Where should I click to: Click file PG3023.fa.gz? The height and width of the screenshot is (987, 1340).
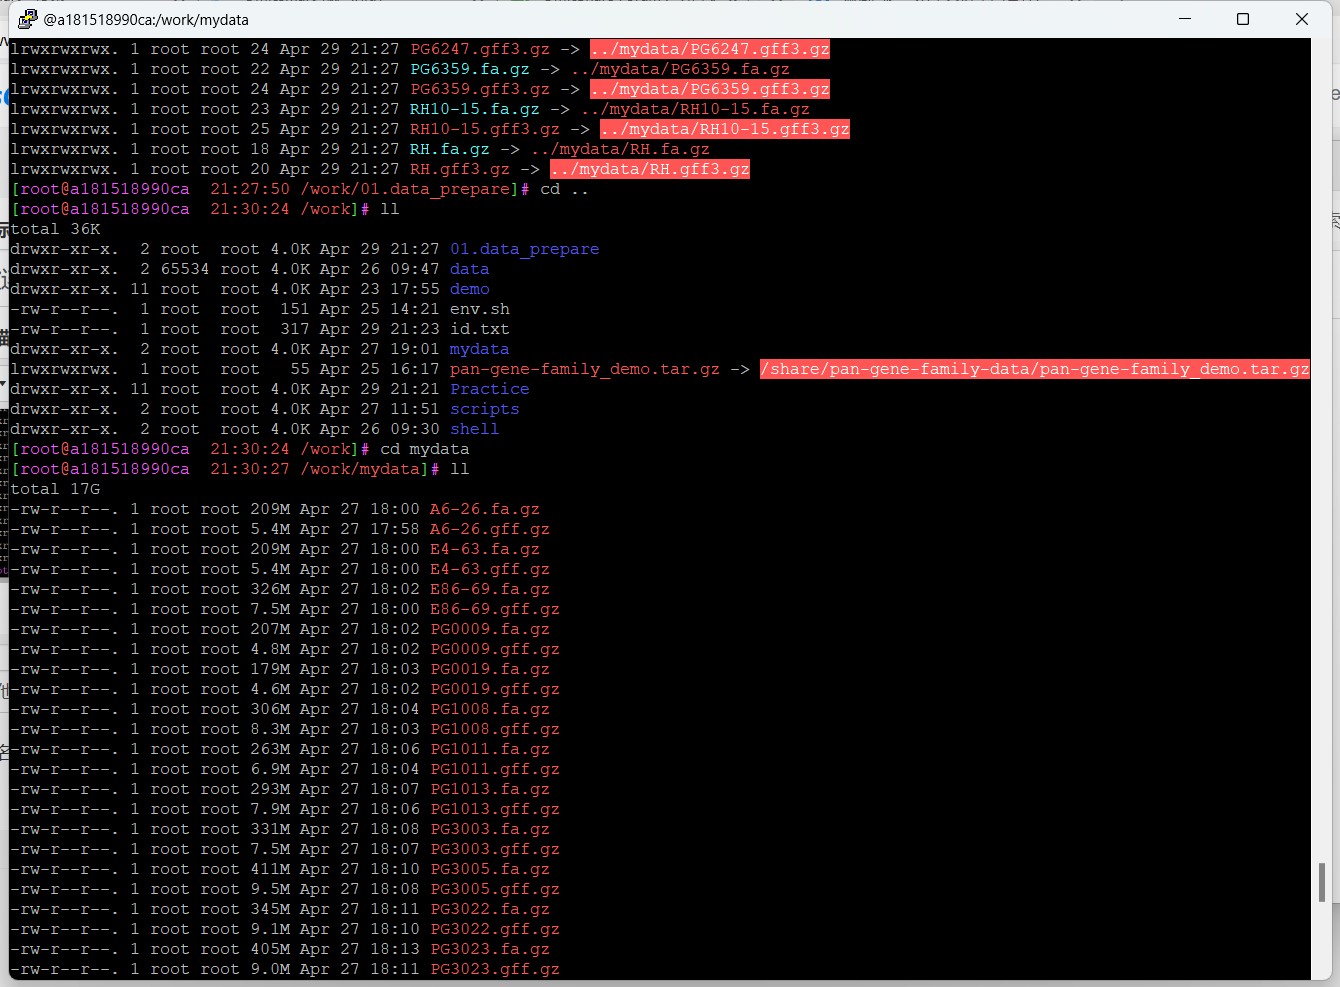[489, 949]
